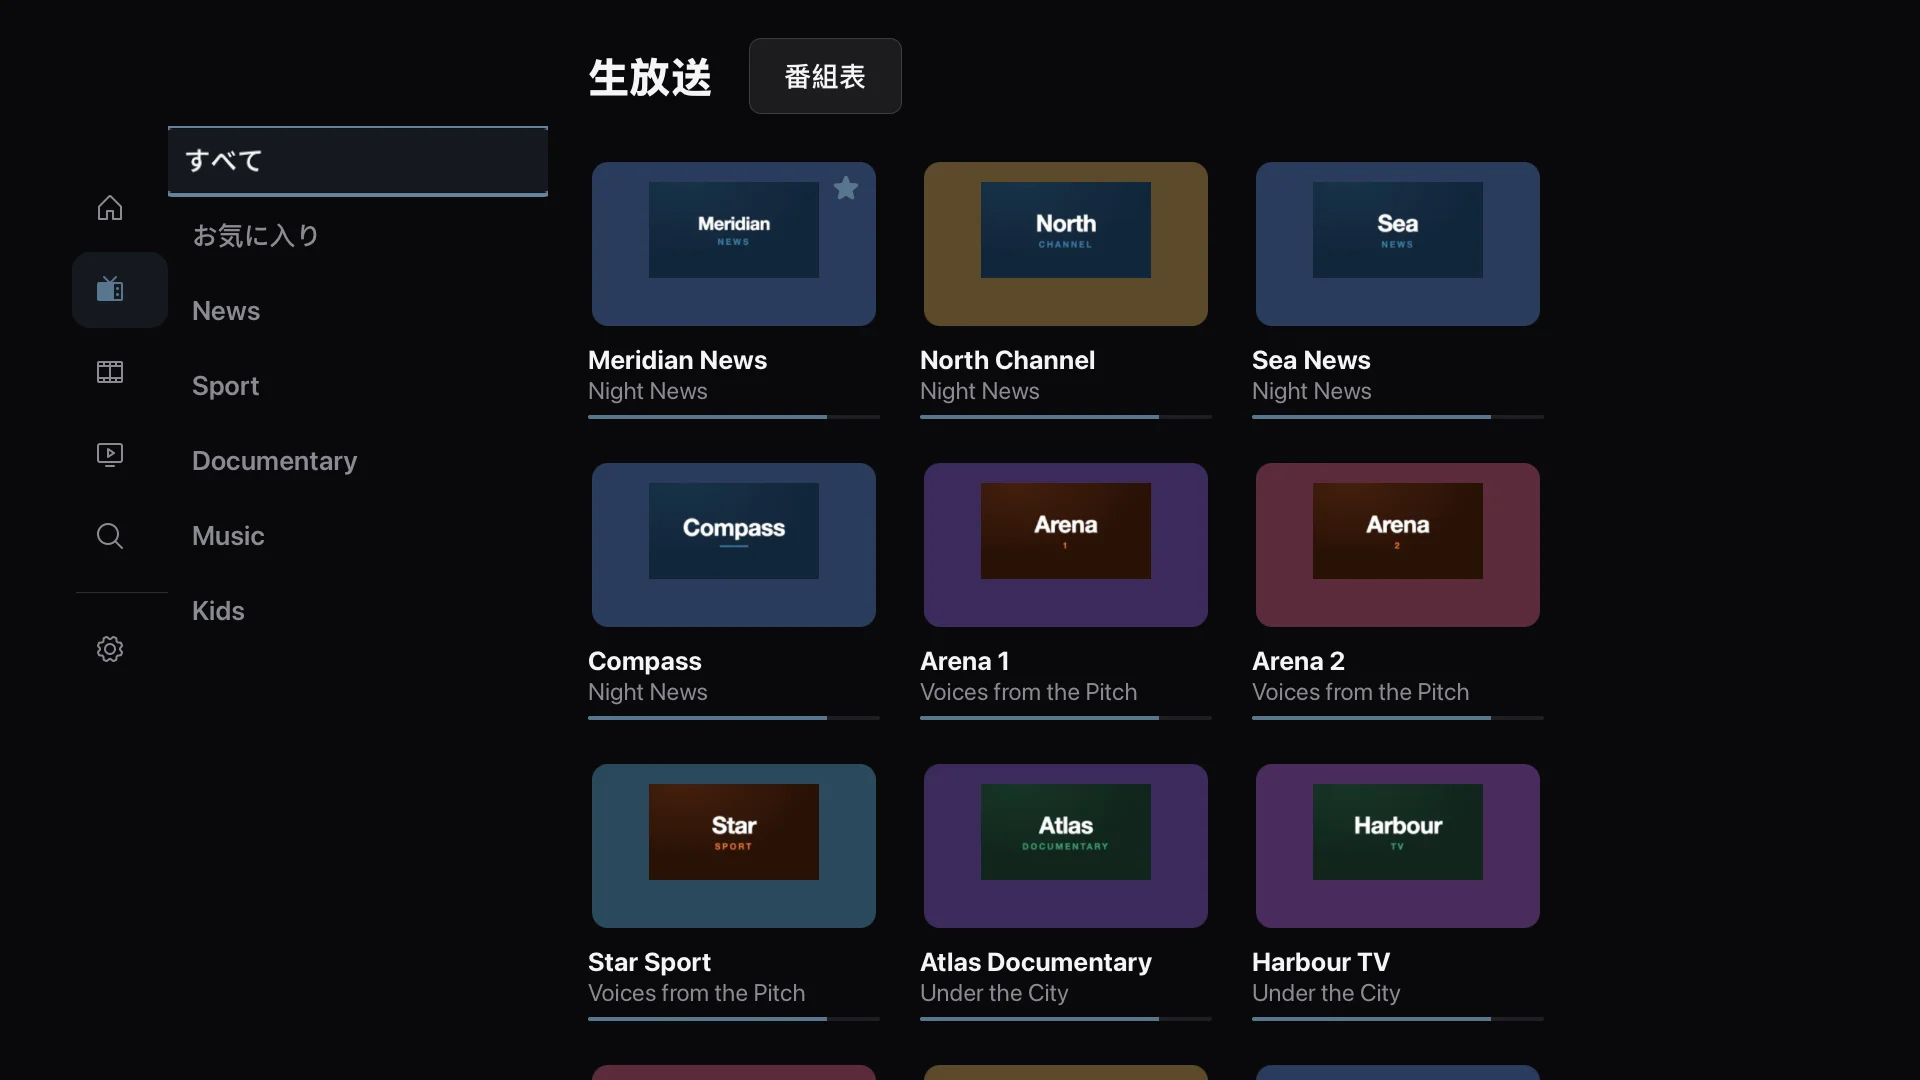This screenshot has width=1920, height=1080.
Task: Open the Meridian News channel thumbnail
Action: (x=734, y=244)
